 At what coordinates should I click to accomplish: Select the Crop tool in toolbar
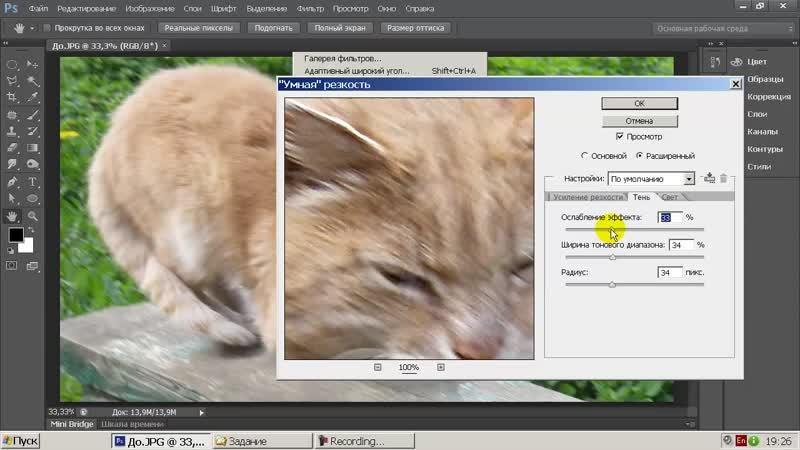click(x=12, y=98)
